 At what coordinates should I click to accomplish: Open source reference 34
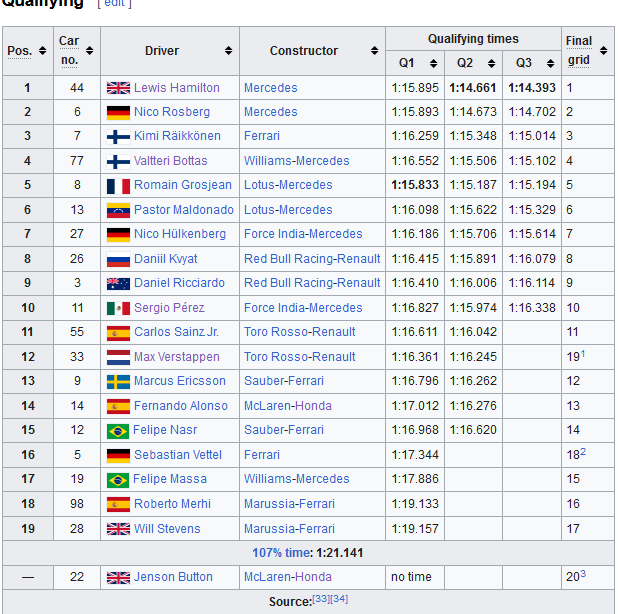339,599
